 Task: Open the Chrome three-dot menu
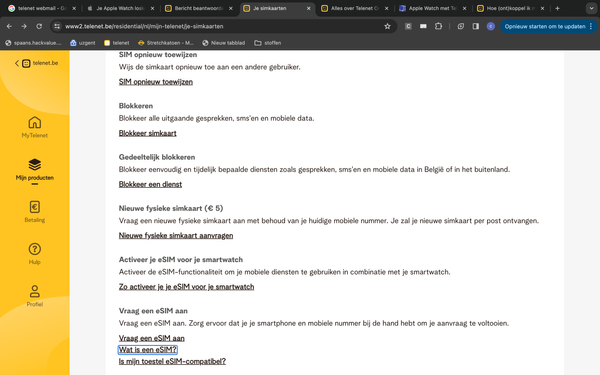pyautogui.click(x=591, y=26)
